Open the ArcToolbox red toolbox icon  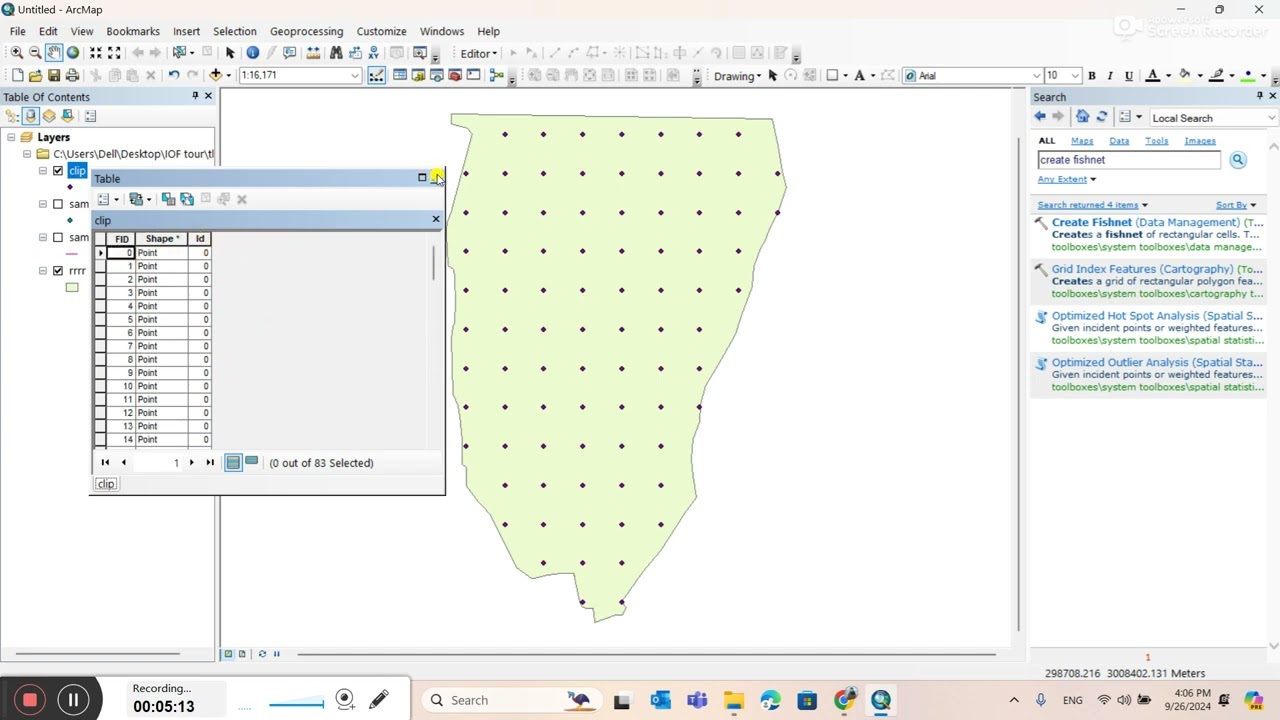[x=455, y=75]
